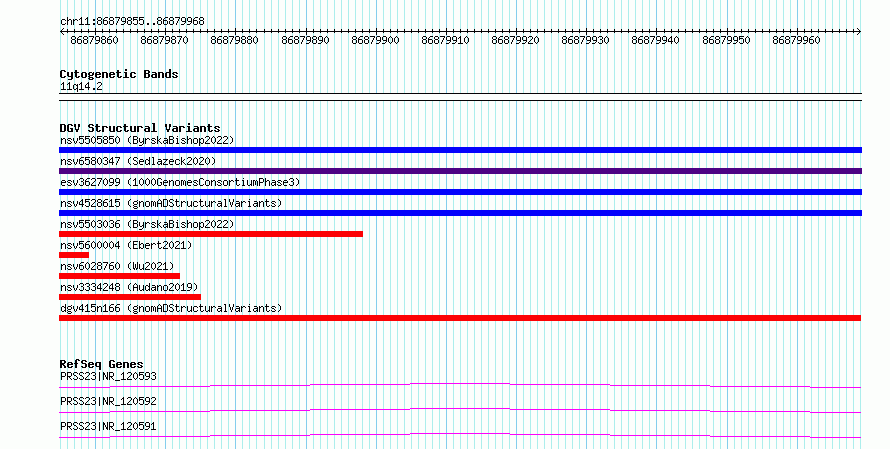Image resolution: width=890 pixels, height=449 pixels.
Task: Click the PRSS23|NR_120592 gene label
Action: (108, 401)
